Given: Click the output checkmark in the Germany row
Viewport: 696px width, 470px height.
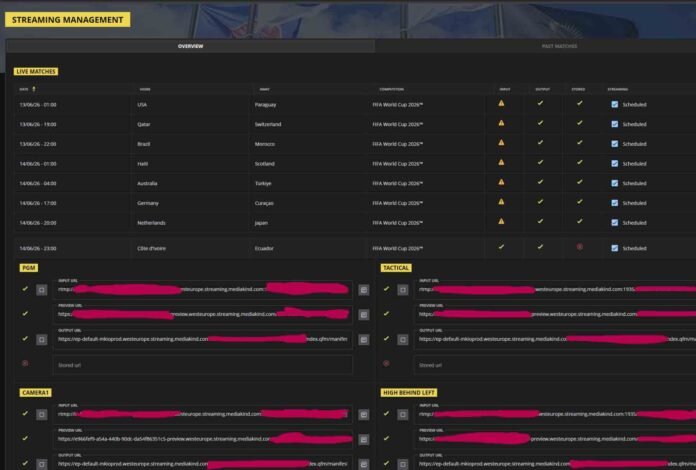Looking at the screenshot, I should [540, 201].
